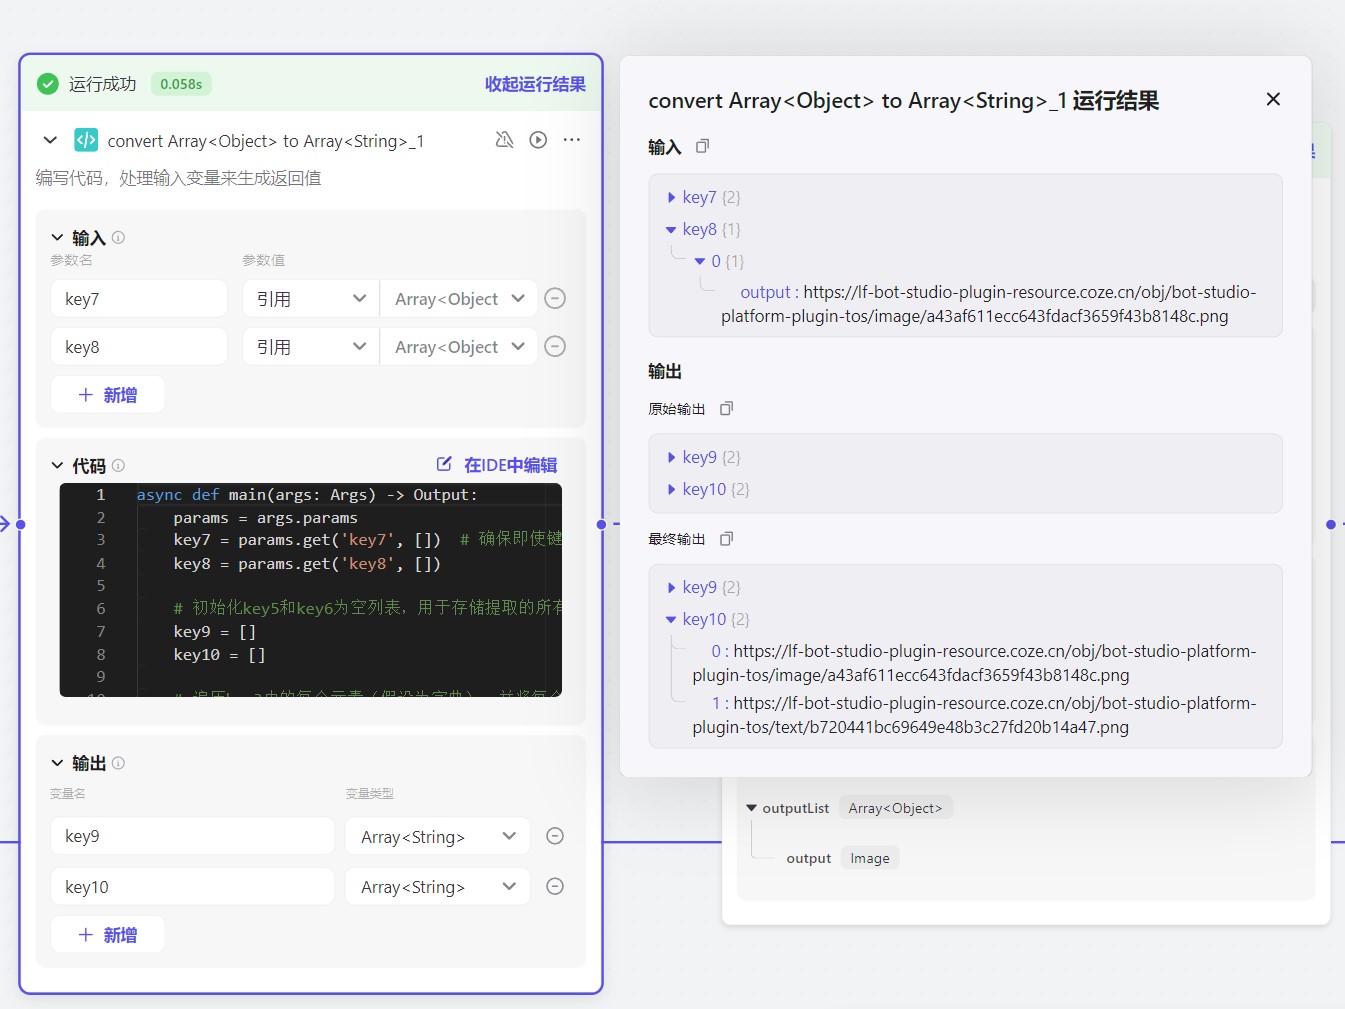Collapse the 代码 section
Viewport: 1345px width, 1009px height.
coord(57,465)
